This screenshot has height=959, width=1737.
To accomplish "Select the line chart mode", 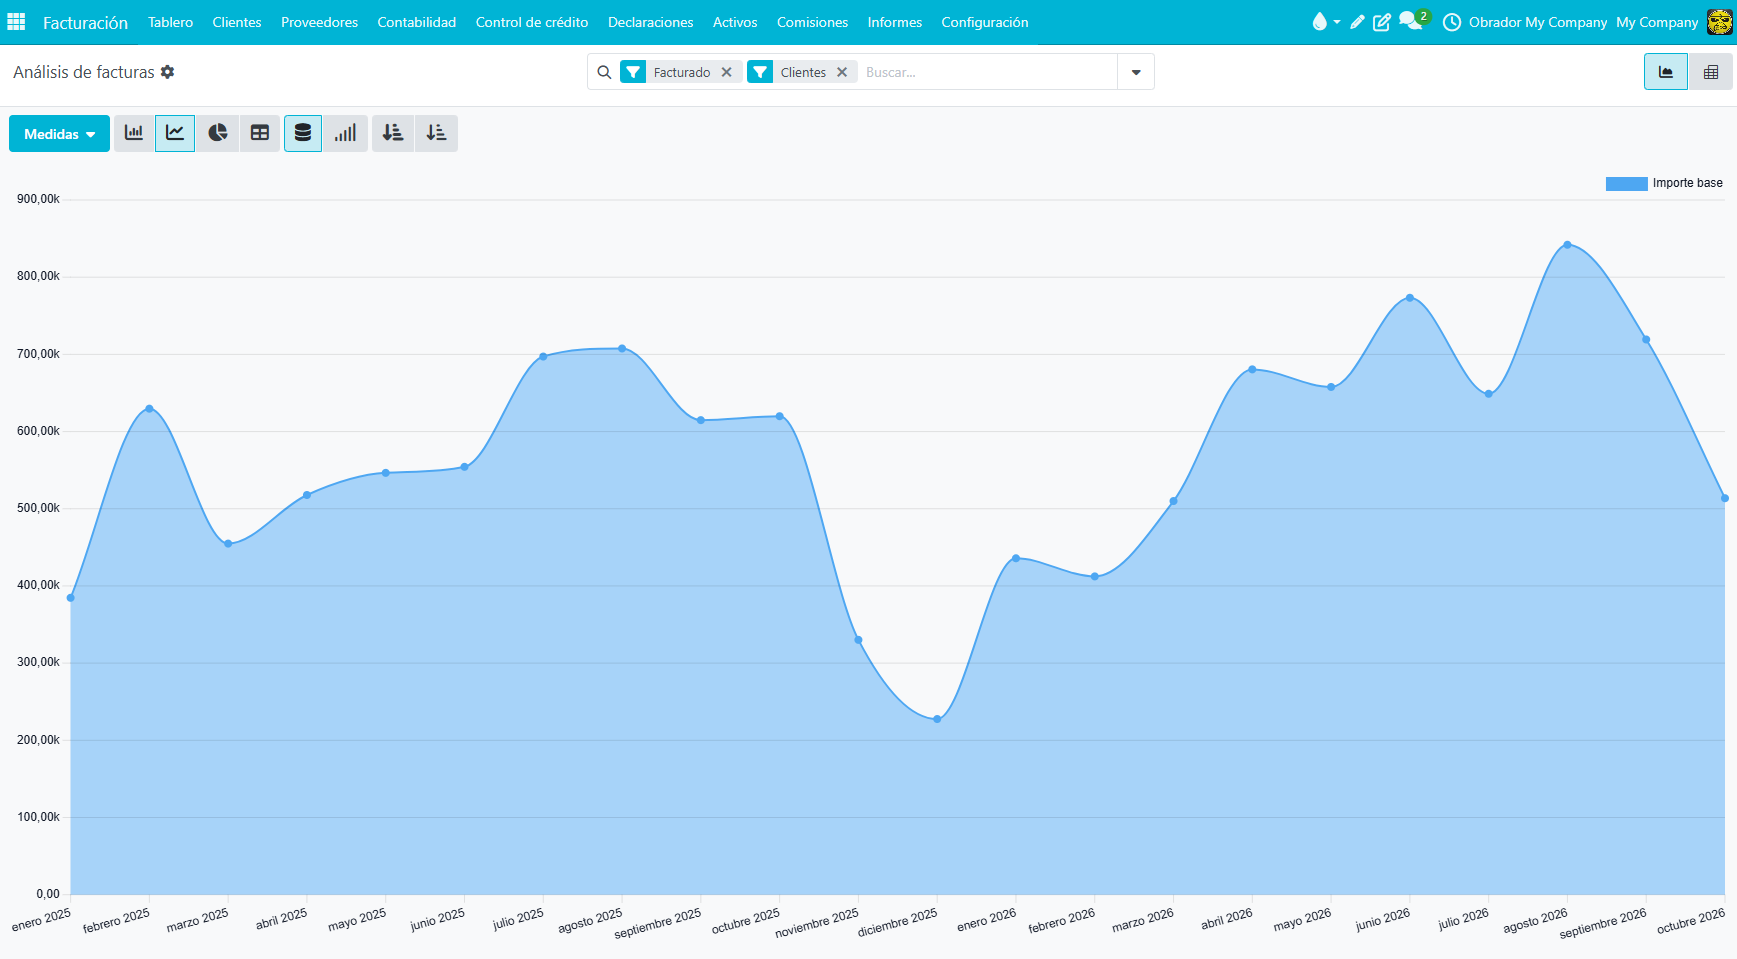I will [x=175, y=133].
